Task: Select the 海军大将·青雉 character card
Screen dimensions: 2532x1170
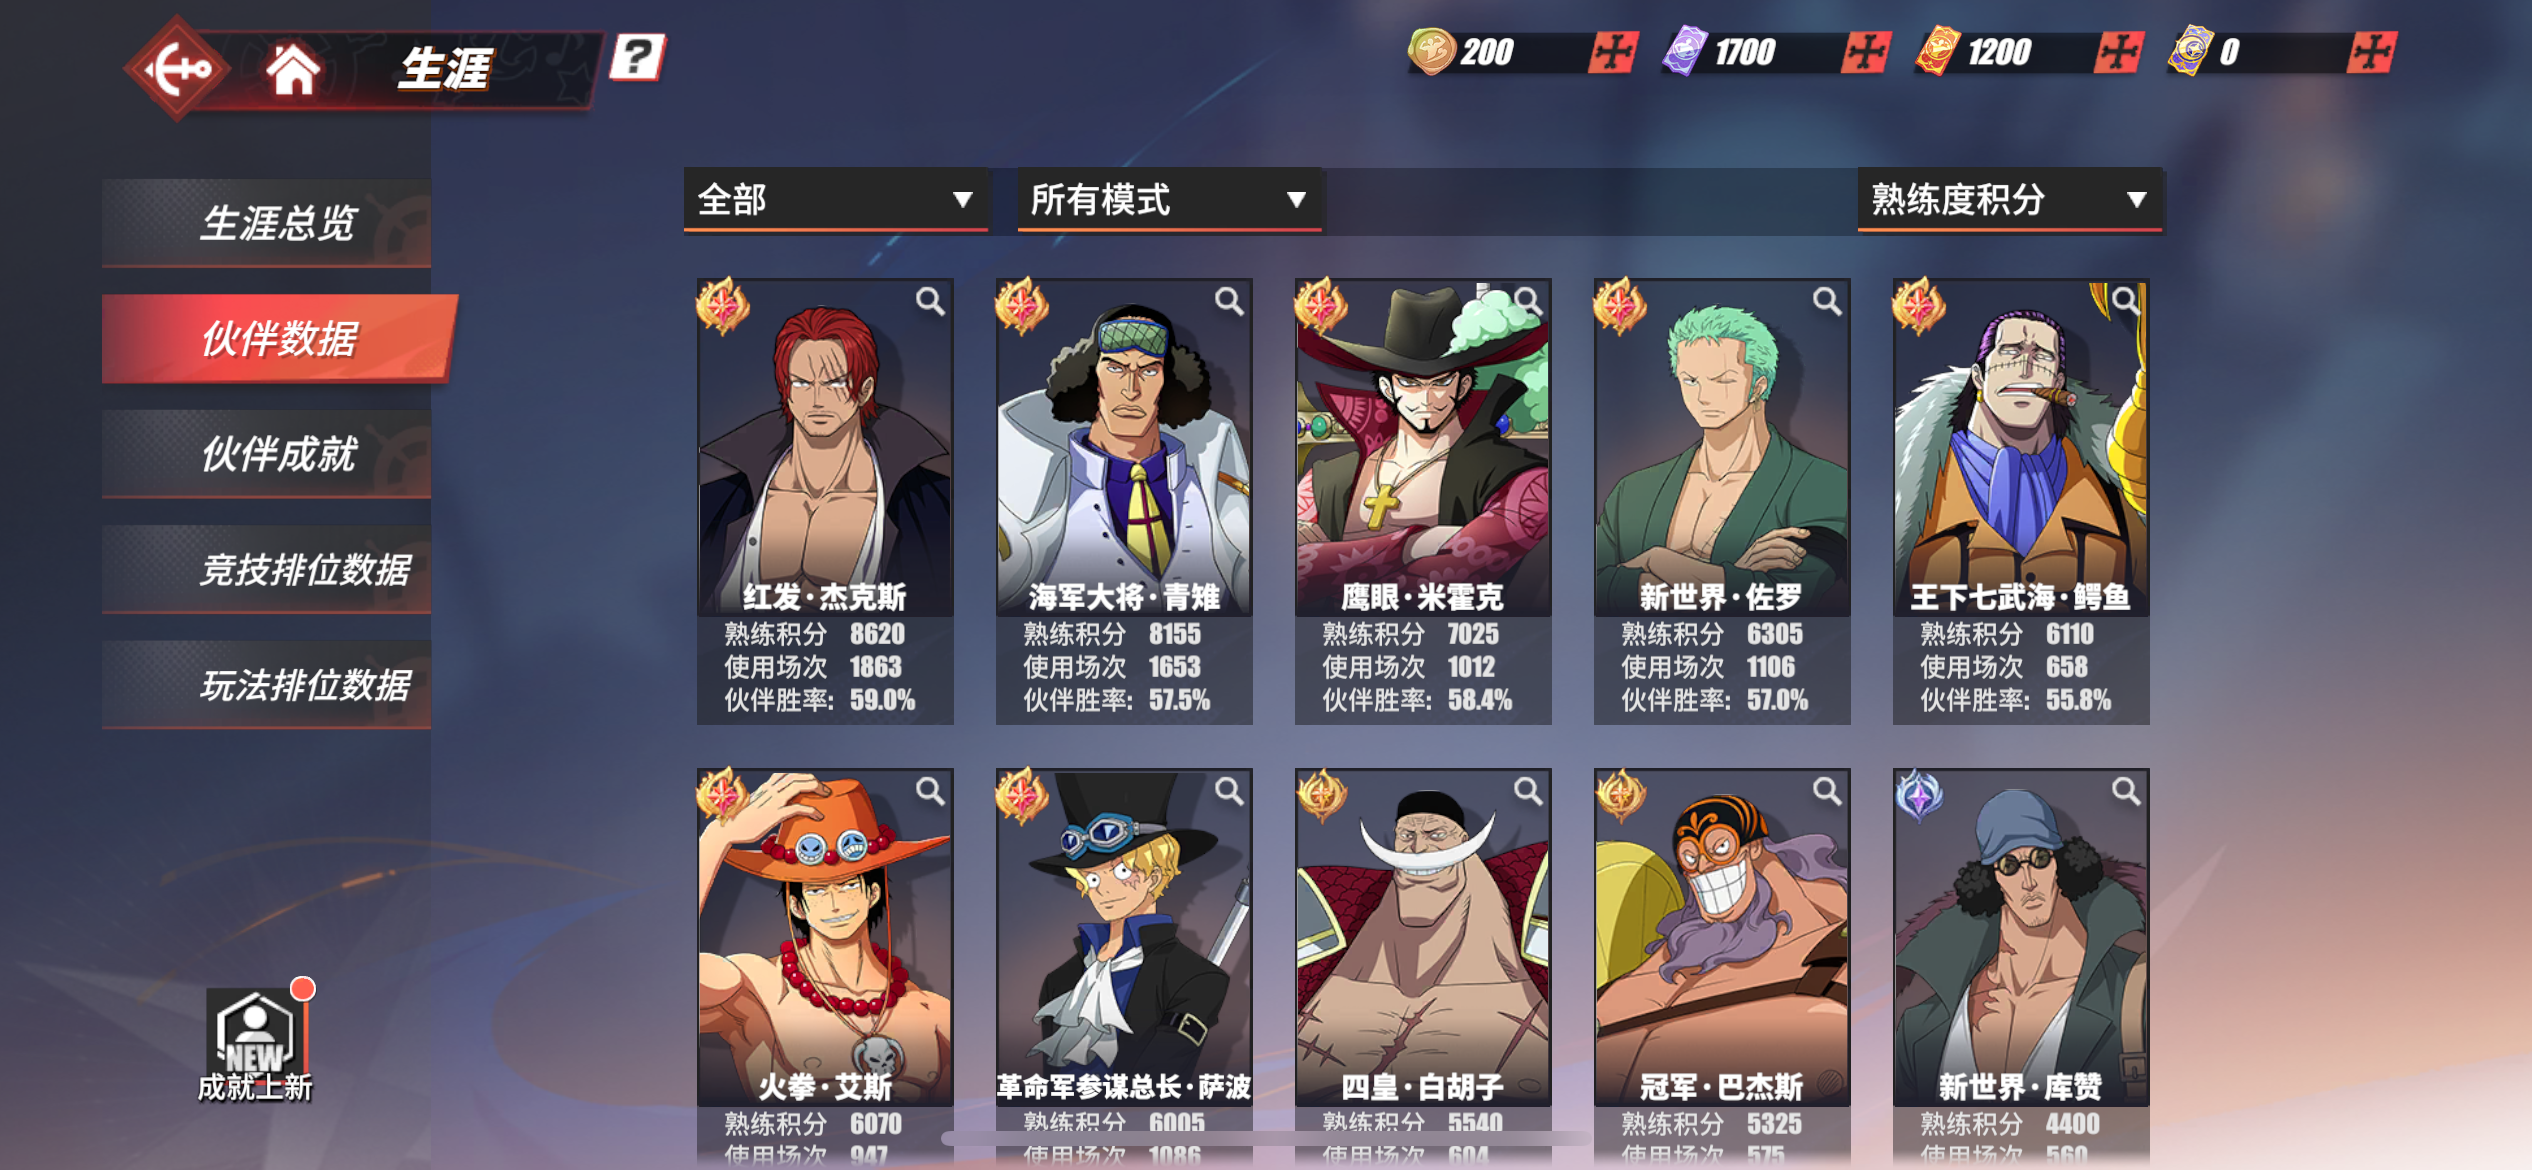Action: click(1124, 500)
